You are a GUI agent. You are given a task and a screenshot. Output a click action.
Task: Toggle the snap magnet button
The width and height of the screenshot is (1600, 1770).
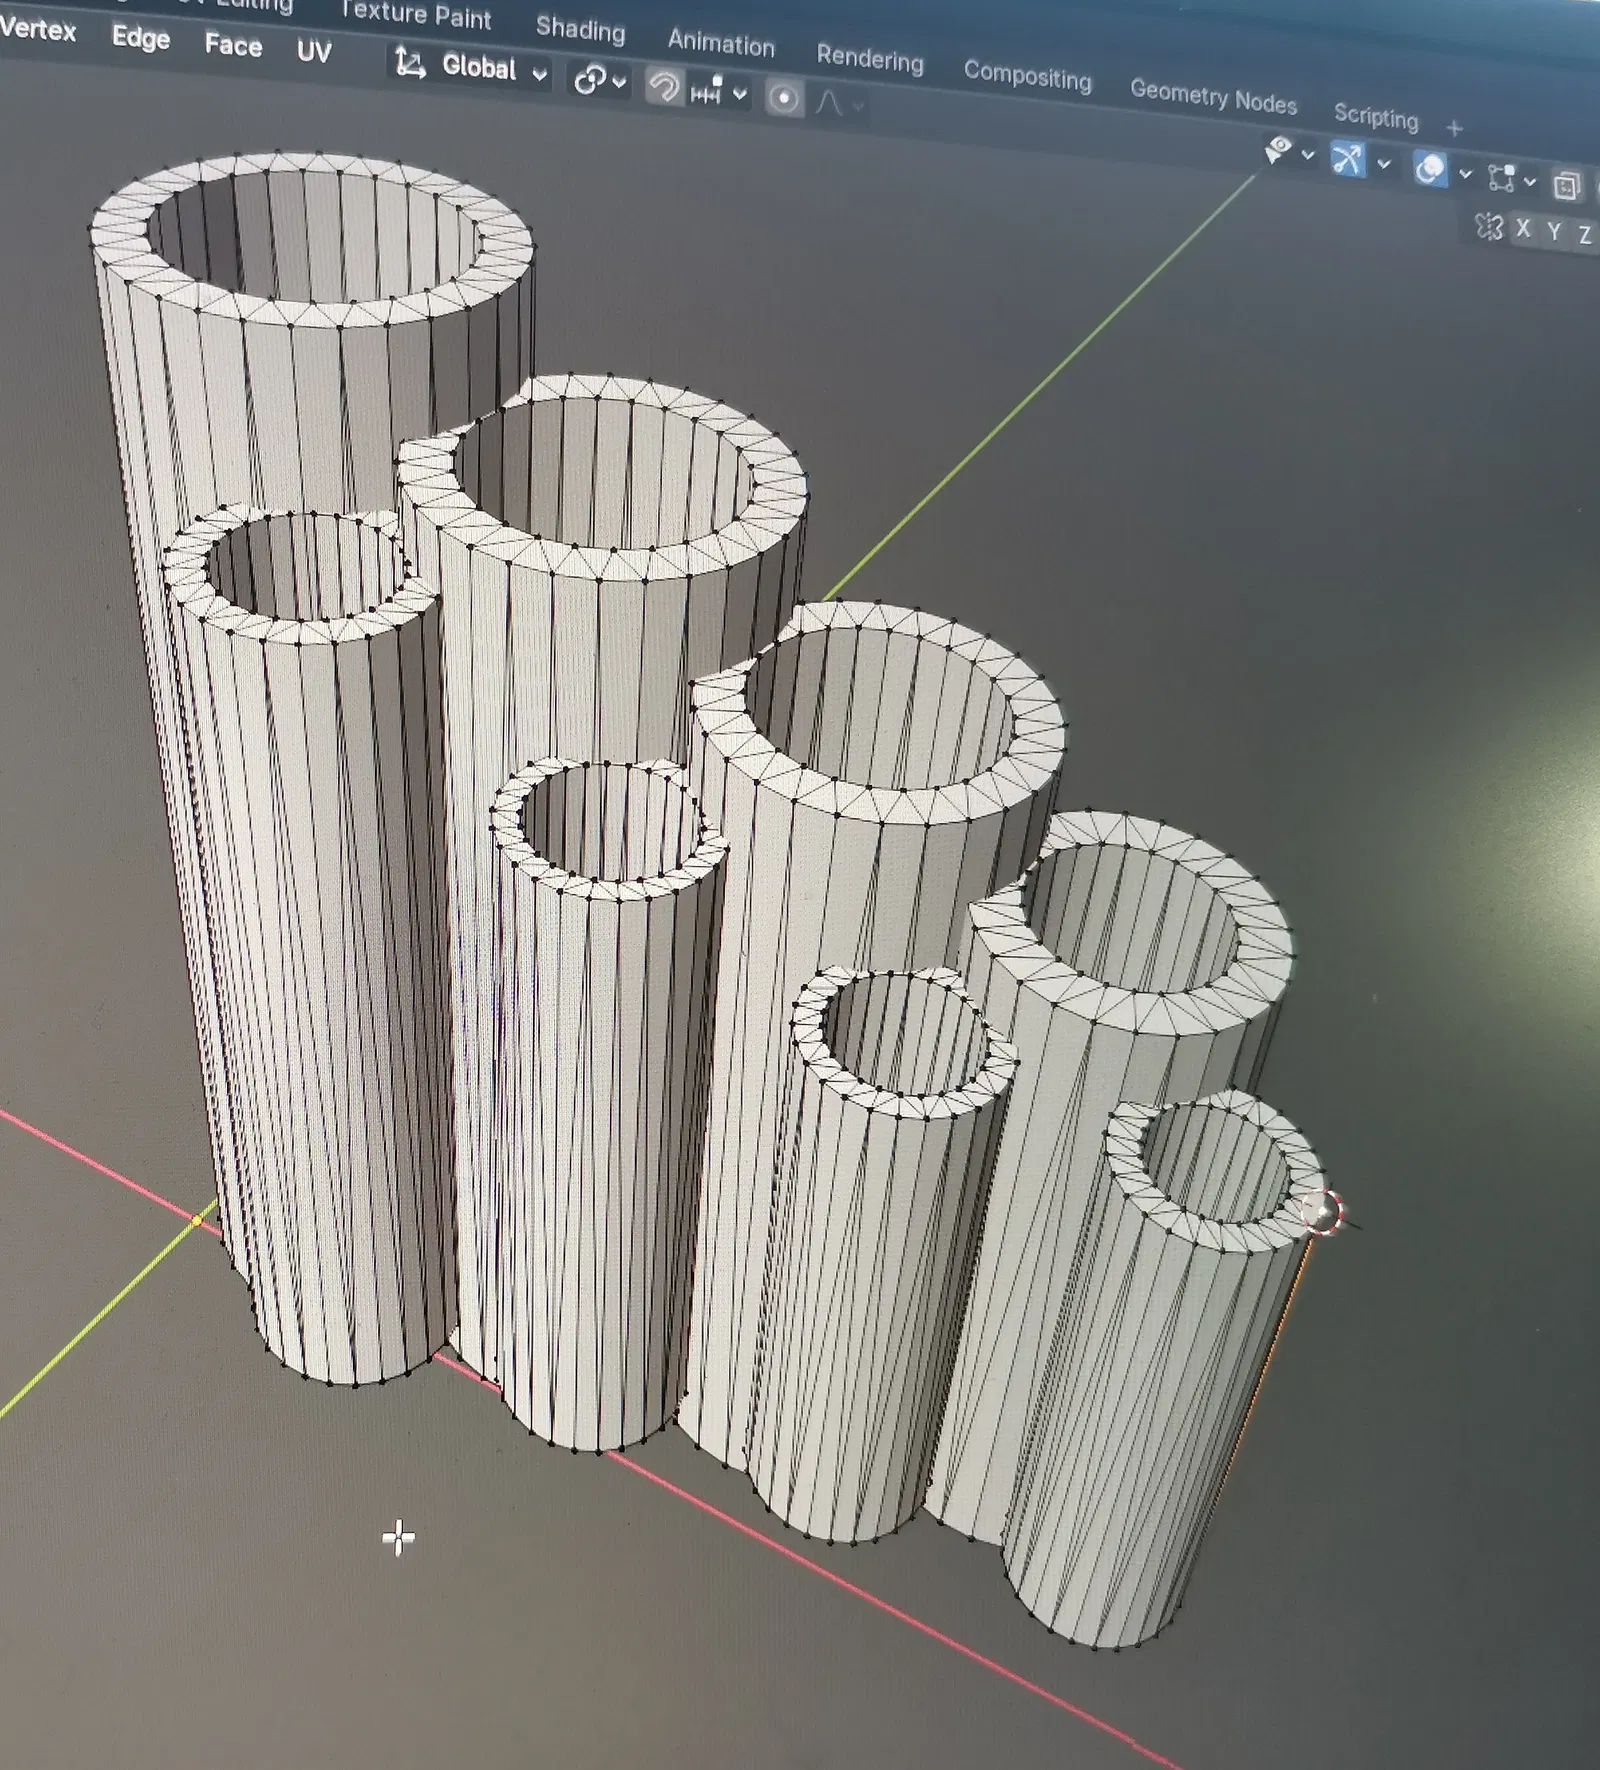point(663,87)
